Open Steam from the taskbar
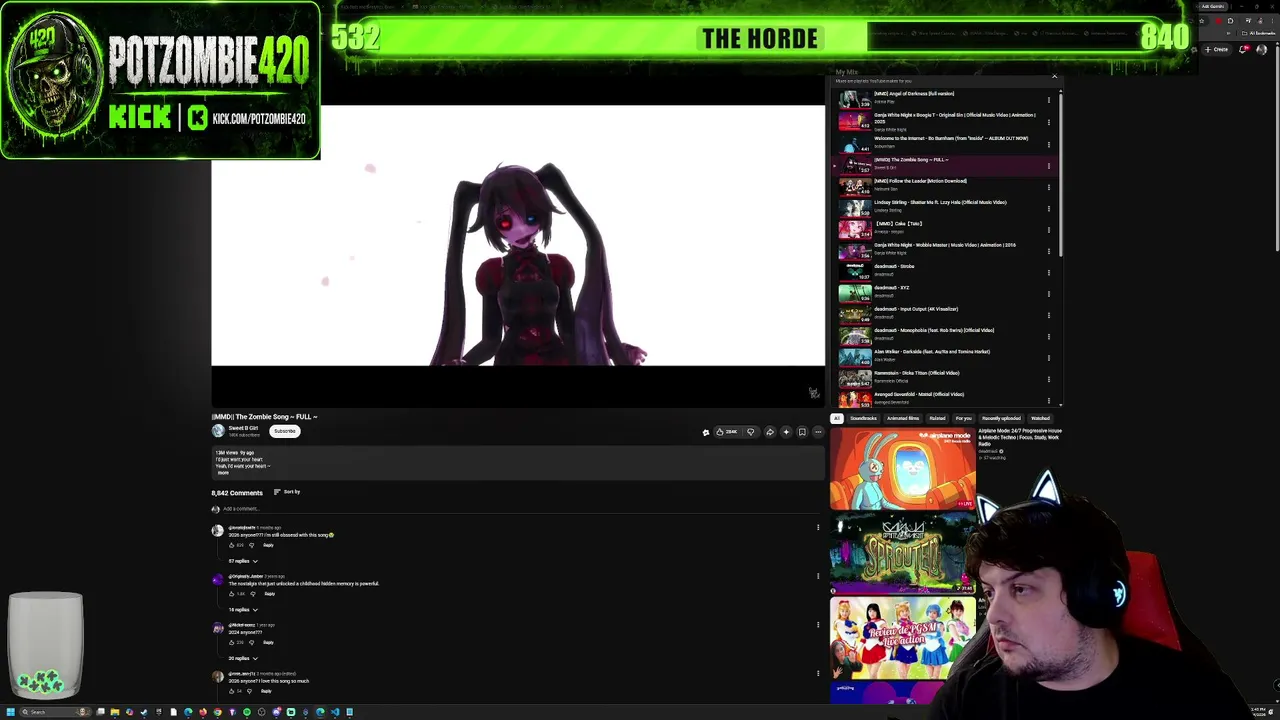The height and width of the screenshot is (720, 1280). 144,712
